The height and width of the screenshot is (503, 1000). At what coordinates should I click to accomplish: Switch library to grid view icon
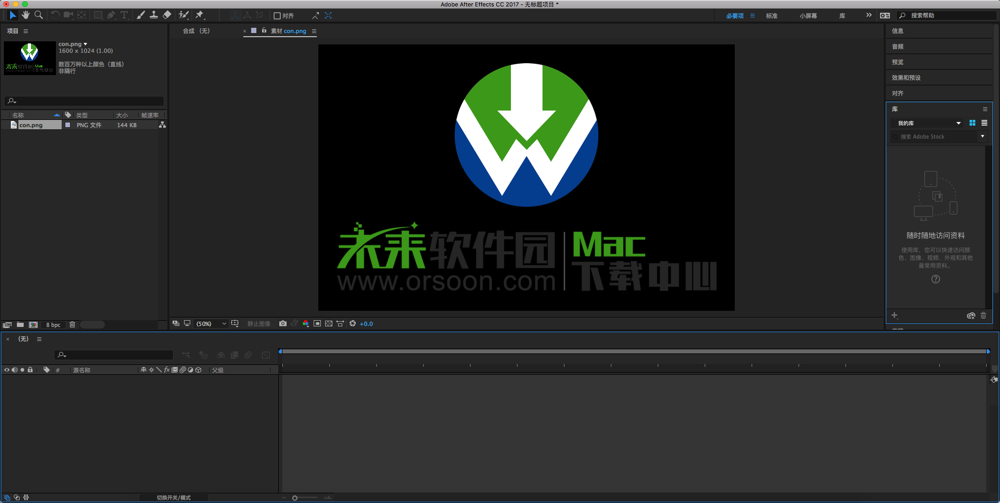[x=973, y=123]
